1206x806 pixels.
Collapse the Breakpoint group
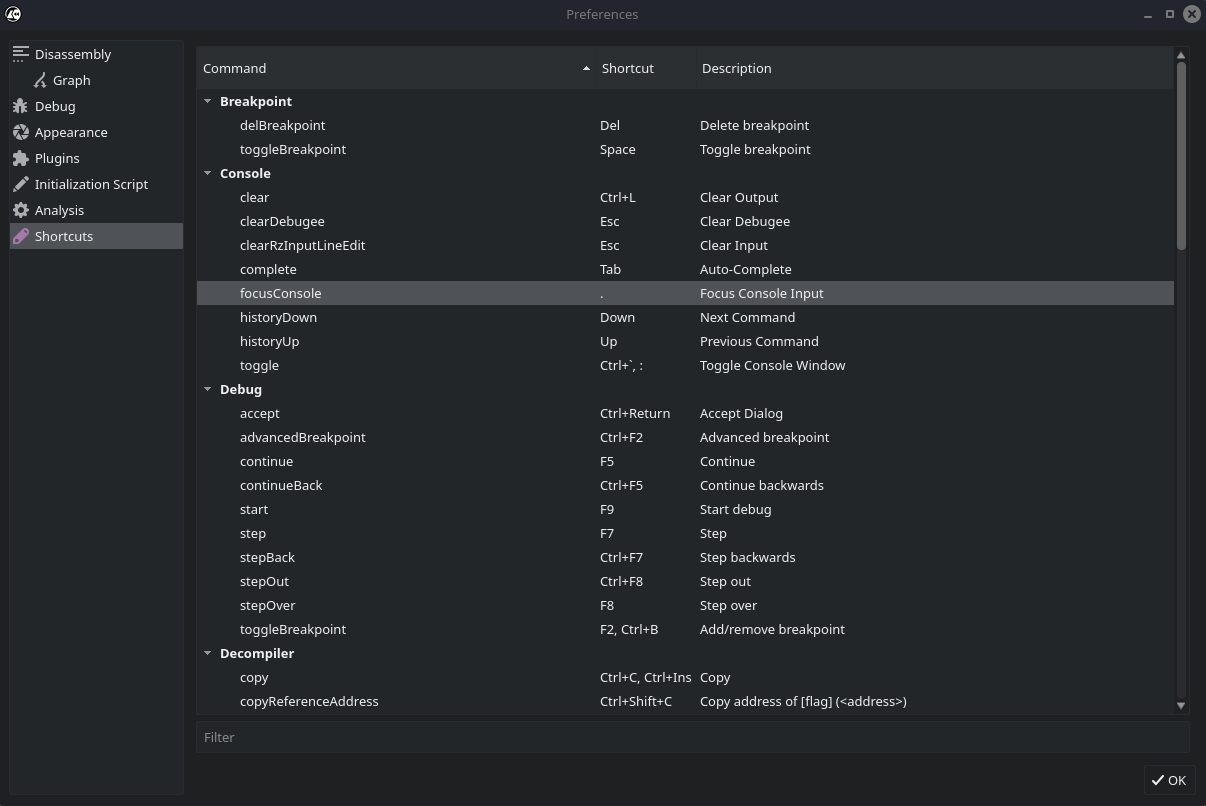tap(208, 101)
